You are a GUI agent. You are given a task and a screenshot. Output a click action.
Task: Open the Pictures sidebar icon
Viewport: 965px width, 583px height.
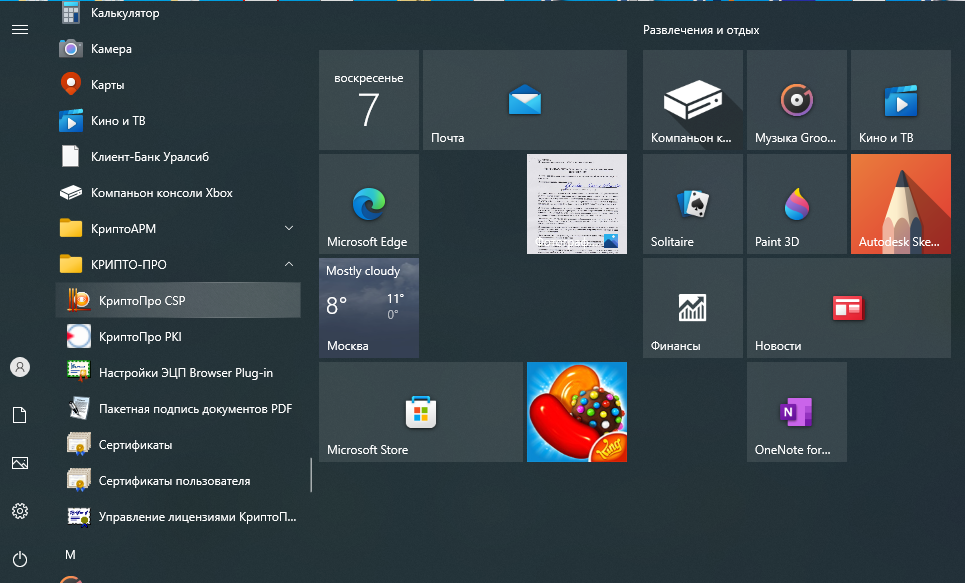pyautogui.click(x=20, y=463)
